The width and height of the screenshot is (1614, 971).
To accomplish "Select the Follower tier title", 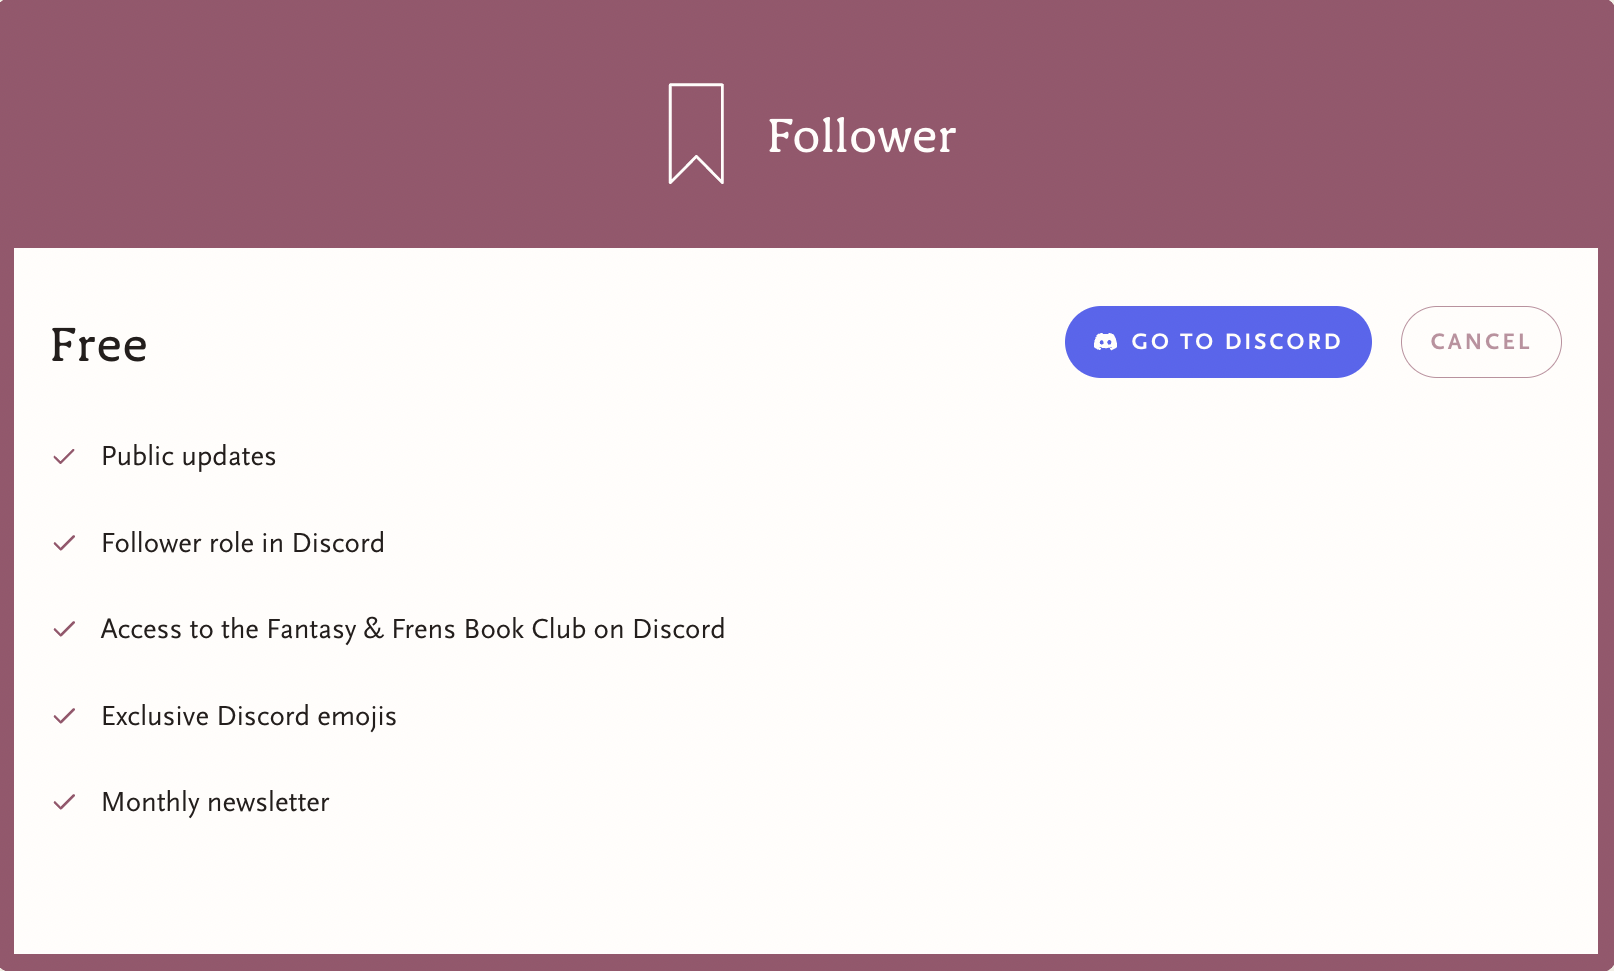I will [x=862, y=136].
